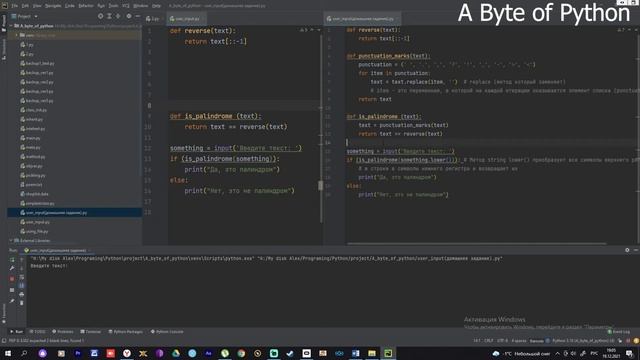Open the Edit menu
Viewport: 640px width, 360px height.
click(25, 6)
